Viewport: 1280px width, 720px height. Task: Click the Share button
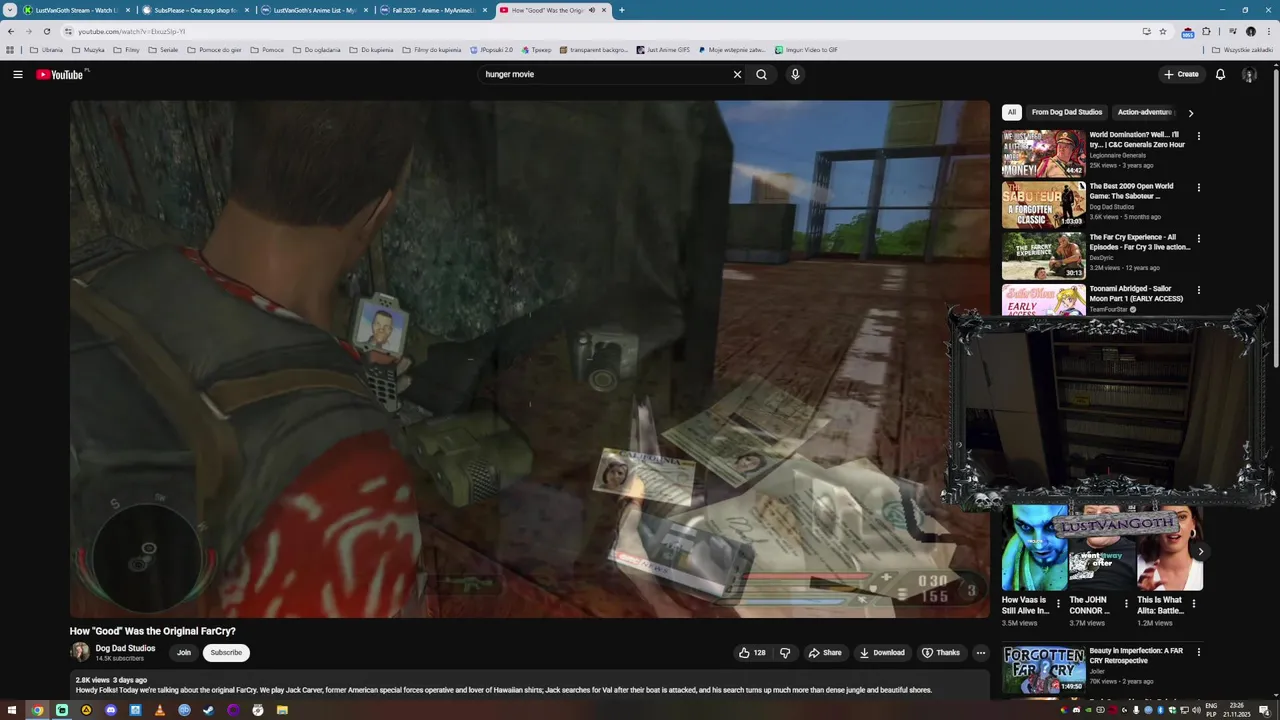[825, 653]
